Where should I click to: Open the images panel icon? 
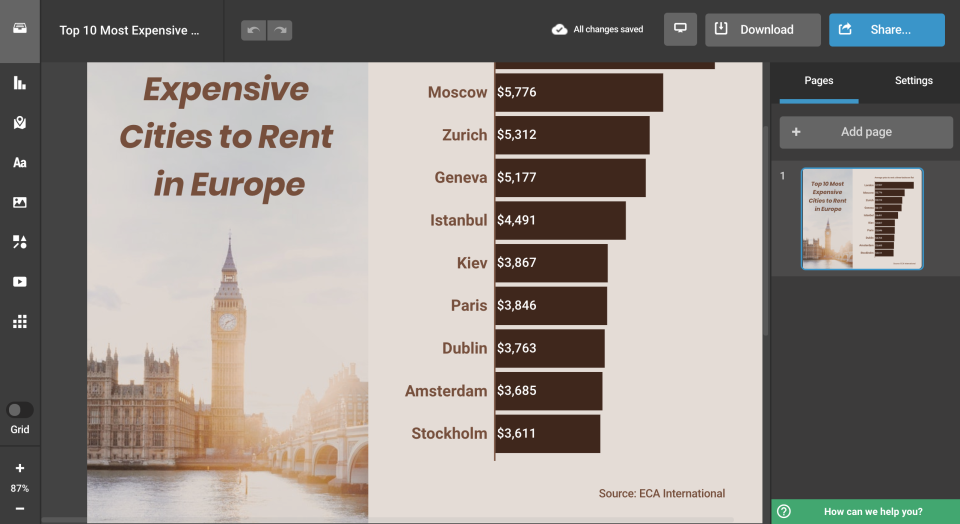tap(20, 202)
